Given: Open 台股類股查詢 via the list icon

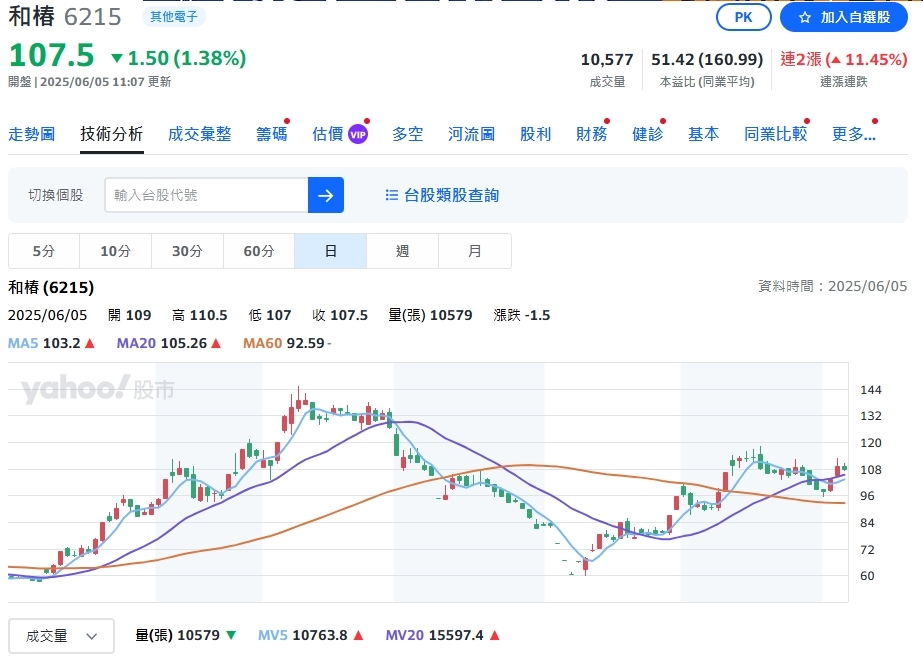Looking at the screenshot, I should pos(391,195).
